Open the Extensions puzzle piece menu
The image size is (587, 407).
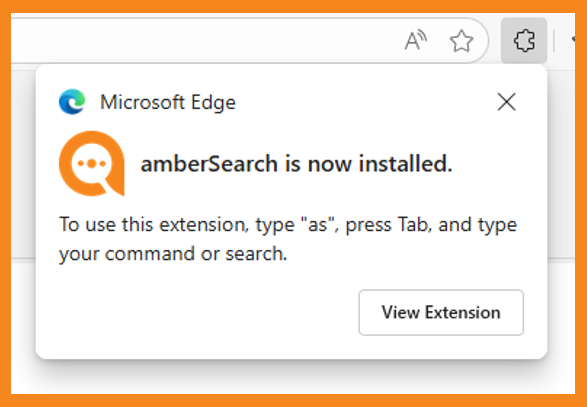pyautogui.click(x=524, y=40)
